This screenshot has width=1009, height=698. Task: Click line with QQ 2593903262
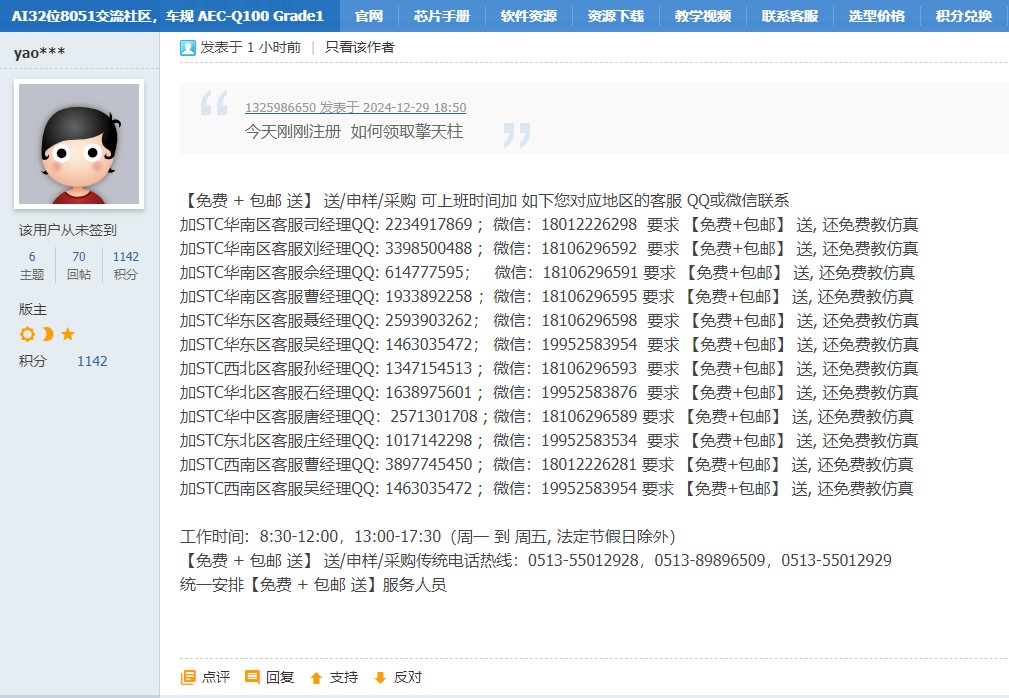tap(549, 320)
